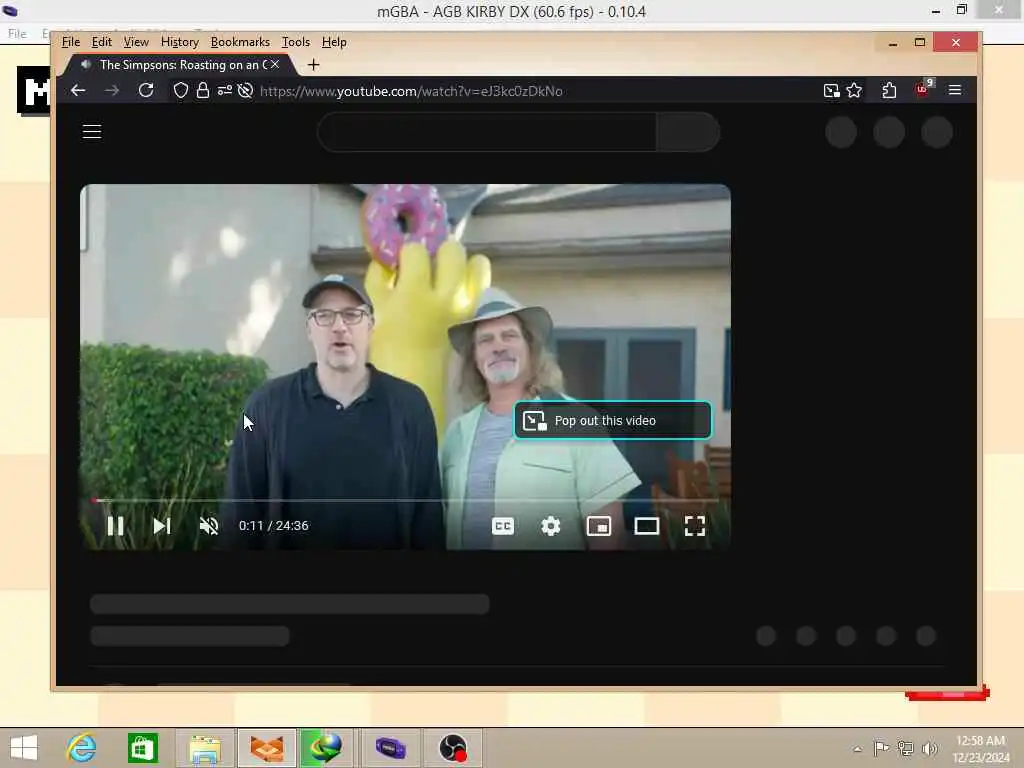Screen dimensions: 1024x768
Task: Bookmark this page with star
Action: [854, 91]
